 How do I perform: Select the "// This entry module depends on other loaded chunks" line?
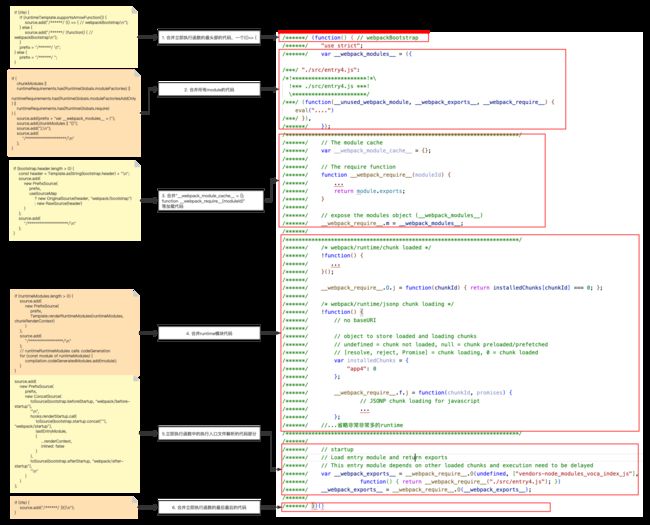(457, 465)
